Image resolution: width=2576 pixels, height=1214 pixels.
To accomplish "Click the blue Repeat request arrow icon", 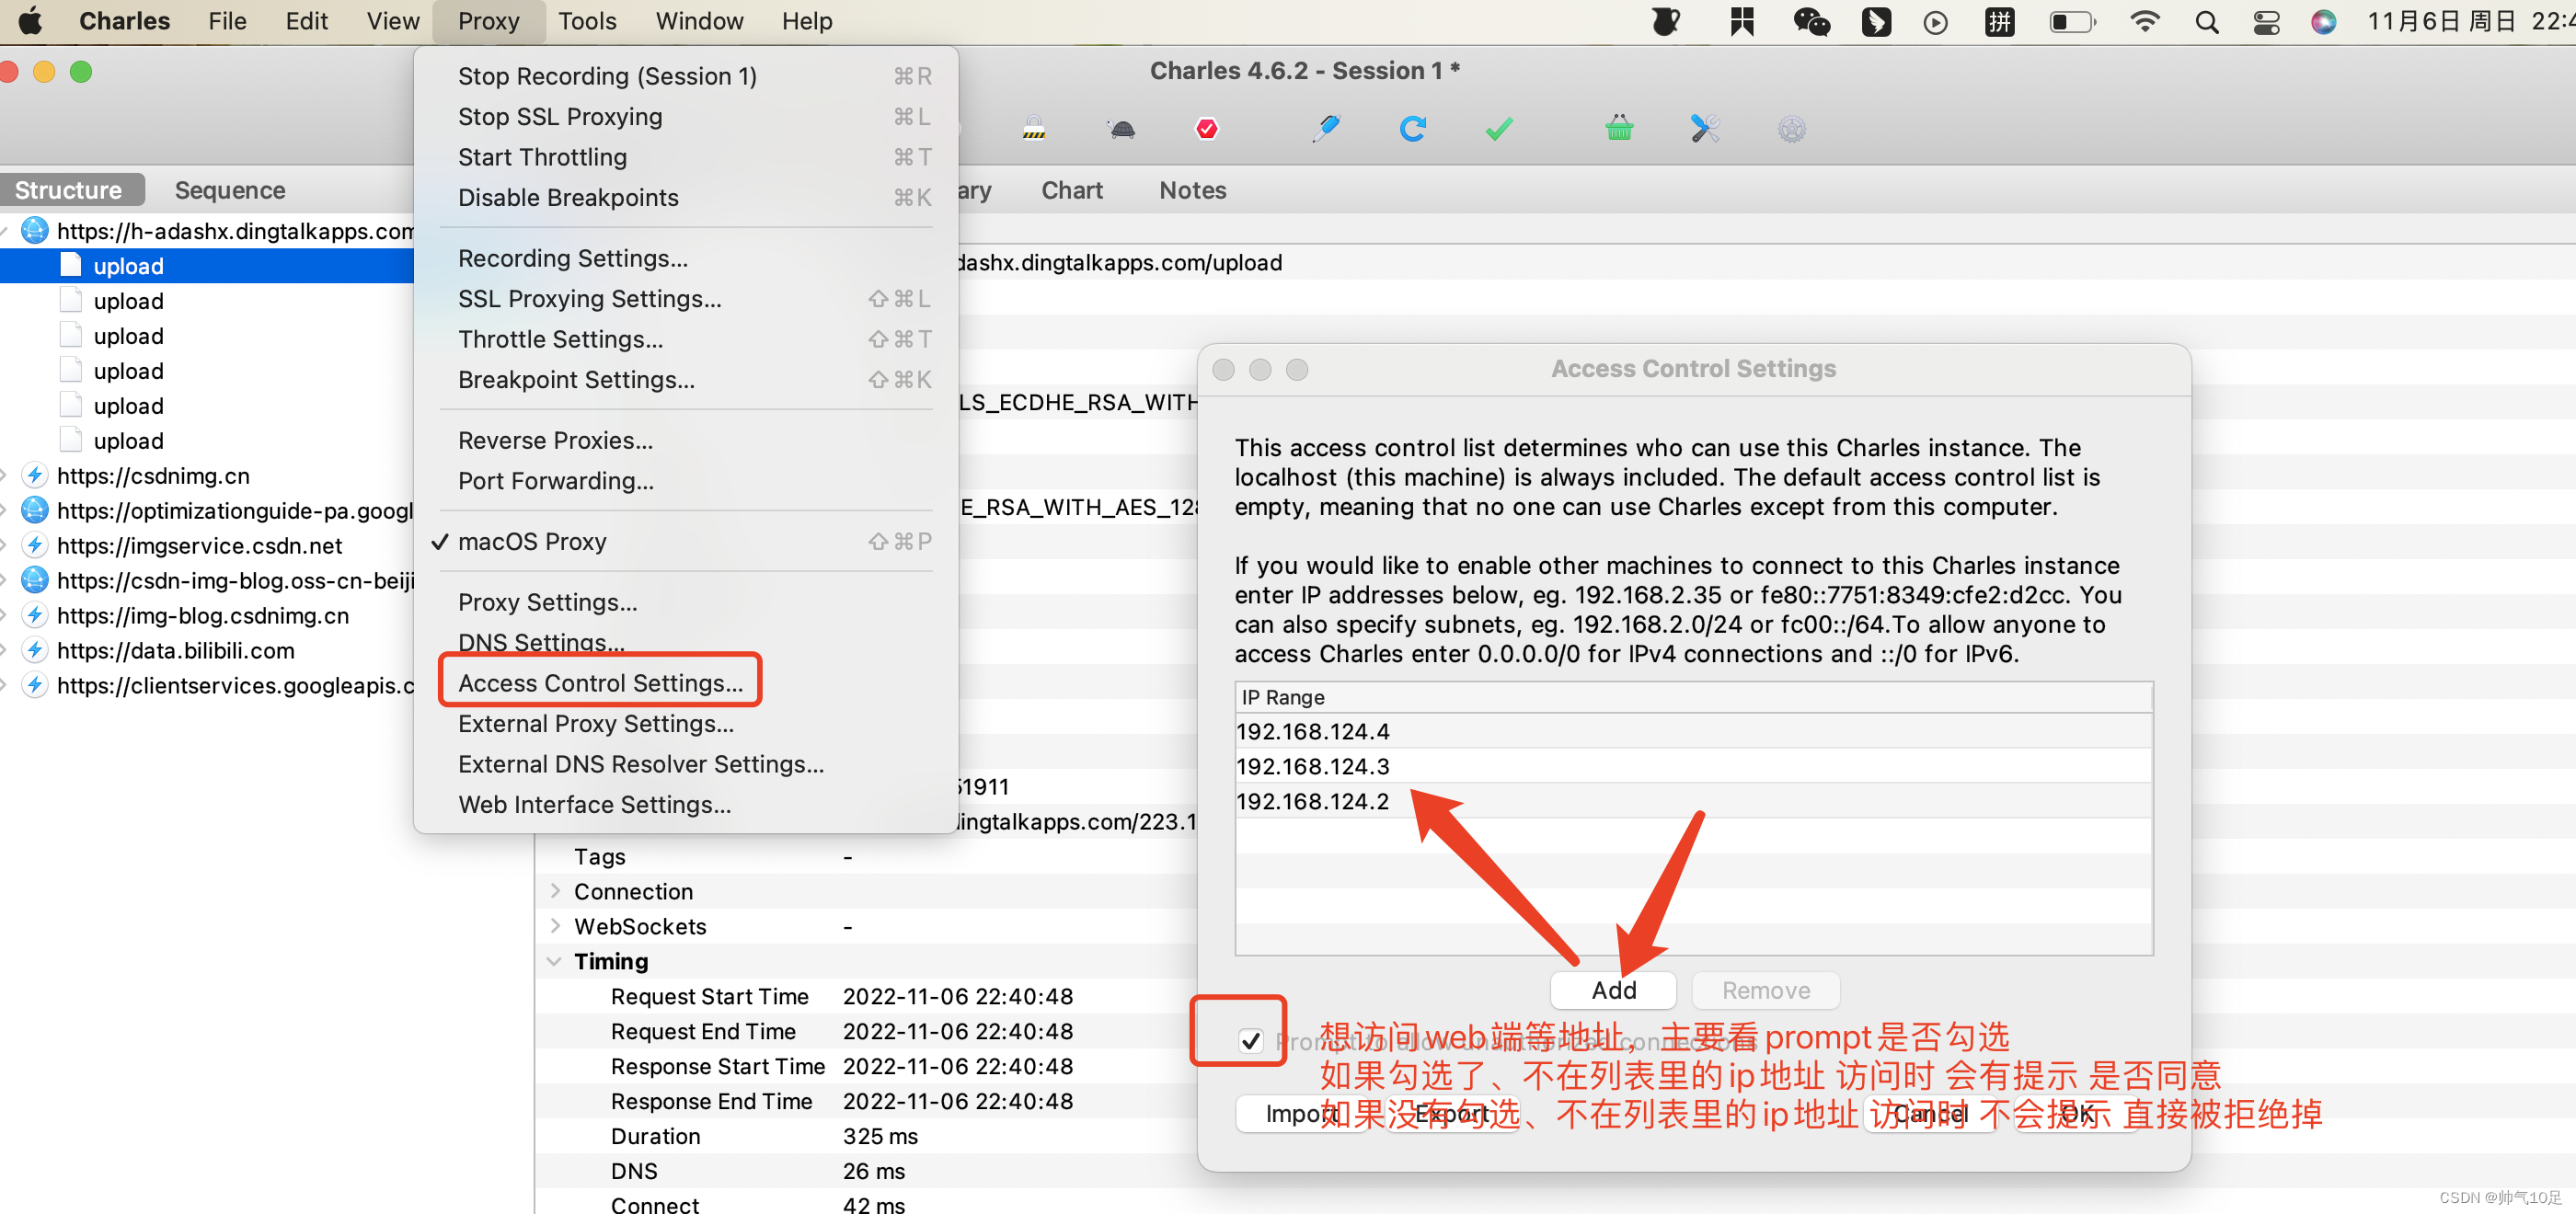I will (x=1412, y=128).
